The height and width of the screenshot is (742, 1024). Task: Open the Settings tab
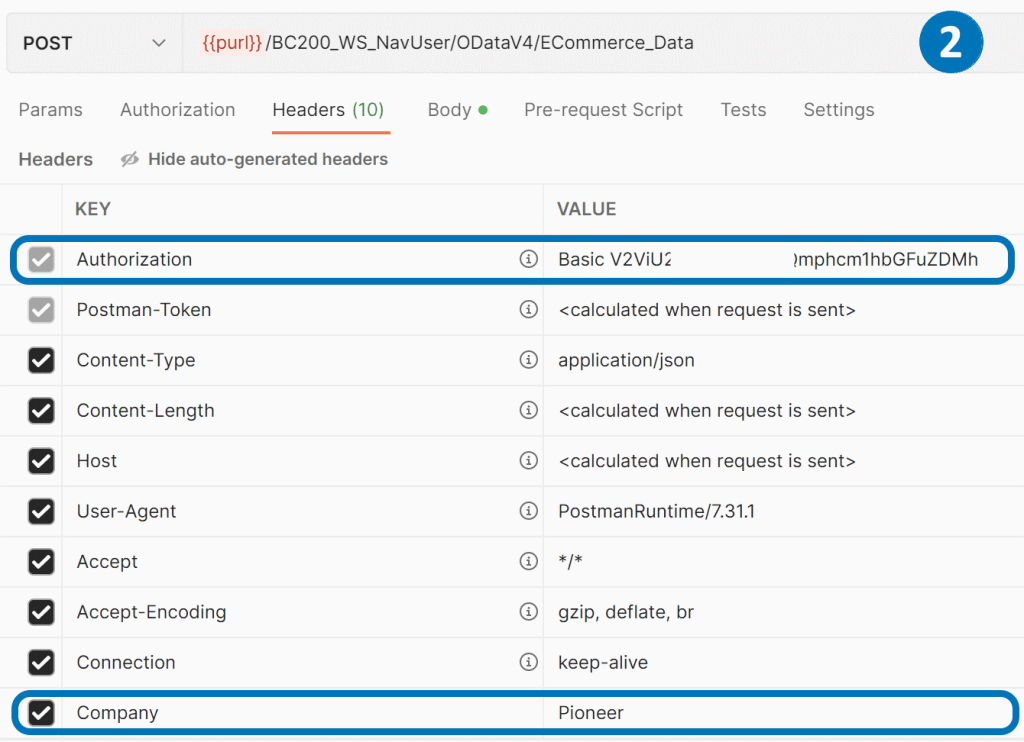(838, 110)
